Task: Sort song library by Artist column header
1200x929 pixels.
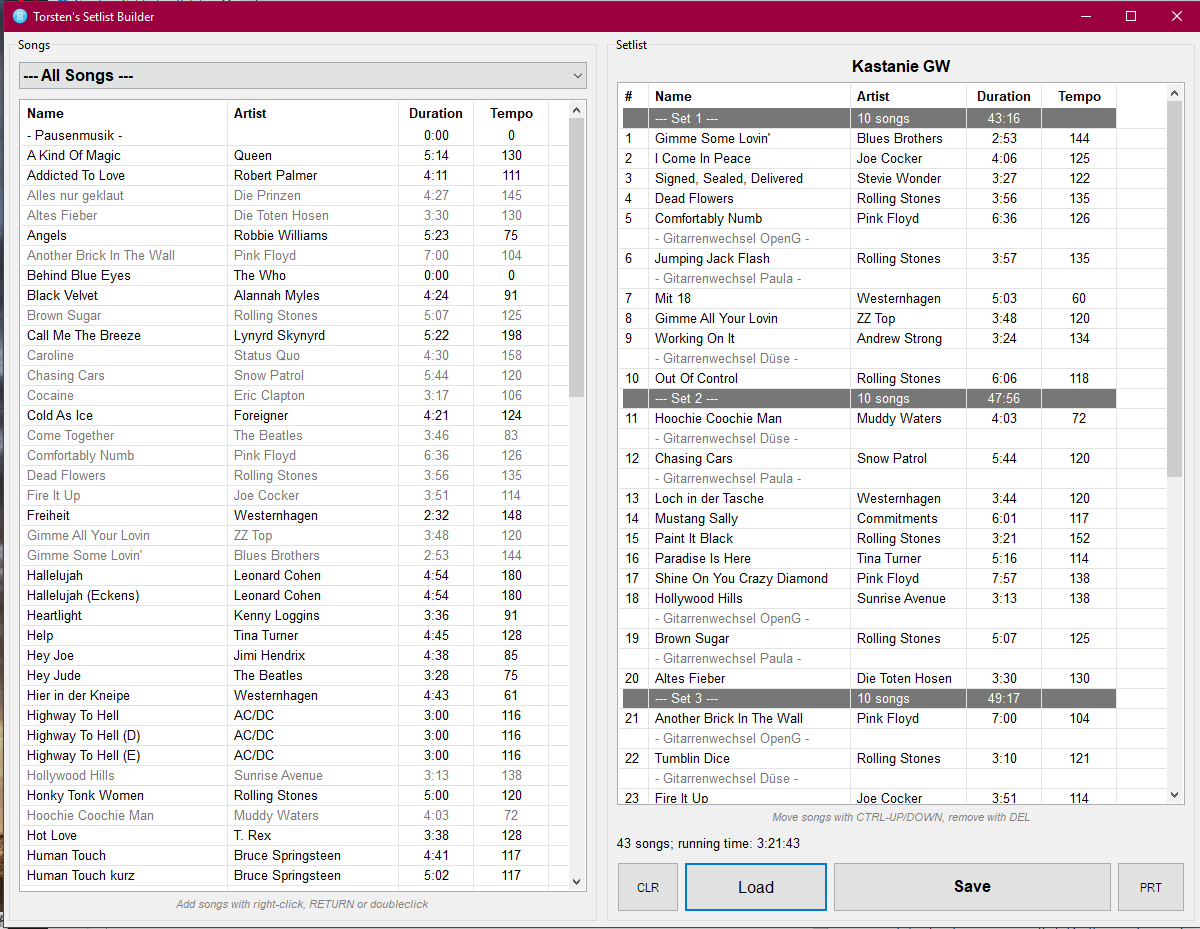Action: point(250,113)
